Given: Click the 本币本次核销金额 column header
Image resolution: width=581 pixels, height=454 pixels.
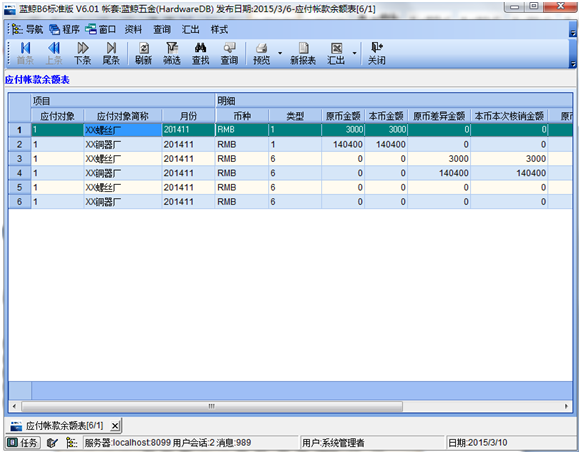Looking at the screenshot, I should pyautogui.click(x=509, y=116).
